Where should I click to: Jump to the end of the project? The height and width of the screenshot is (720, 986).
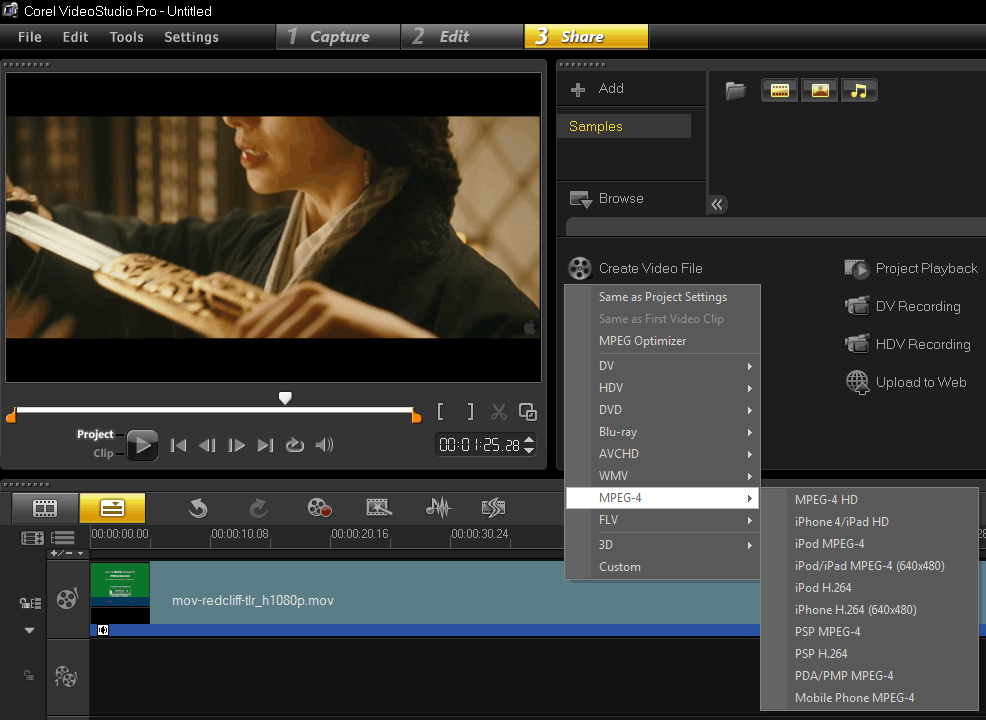pos(265,445)
